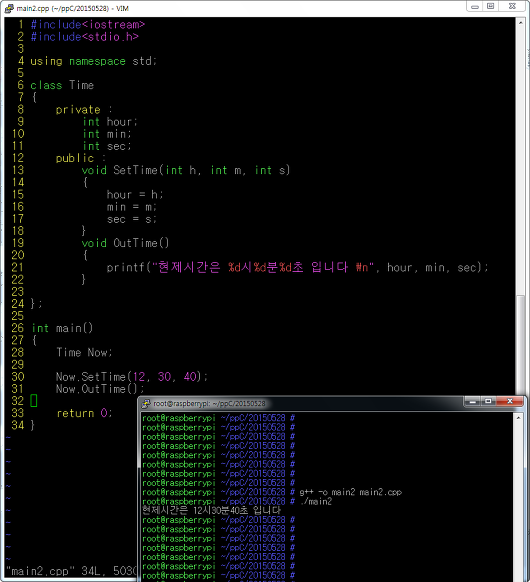Viewport: 530px width, 582px height.
Task: Click scroll up arrow in VIM window scrollbar
Action: (520, 23)
